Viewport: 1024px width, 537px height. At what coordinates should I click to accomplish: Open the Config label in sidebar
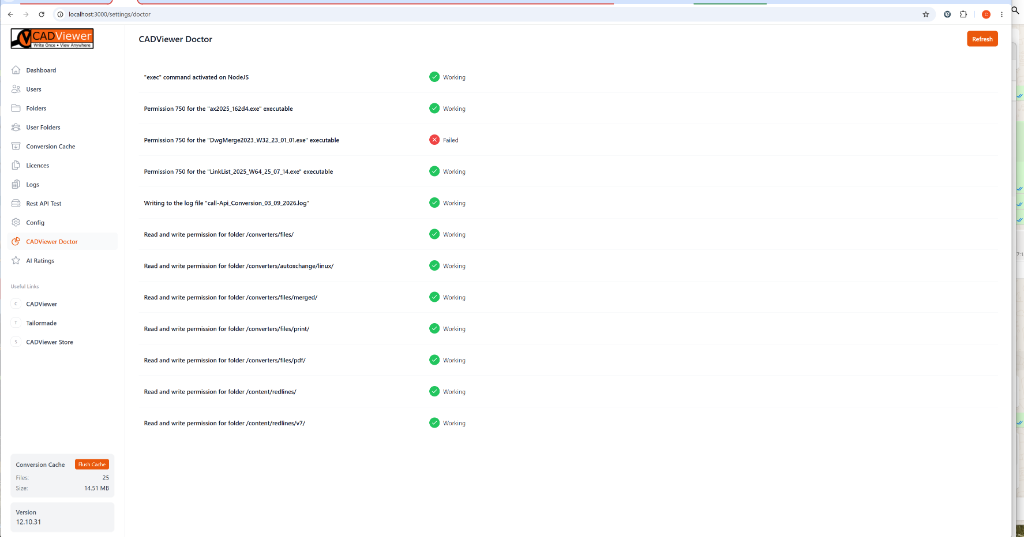pyautogui.click(x=35, y=223)
